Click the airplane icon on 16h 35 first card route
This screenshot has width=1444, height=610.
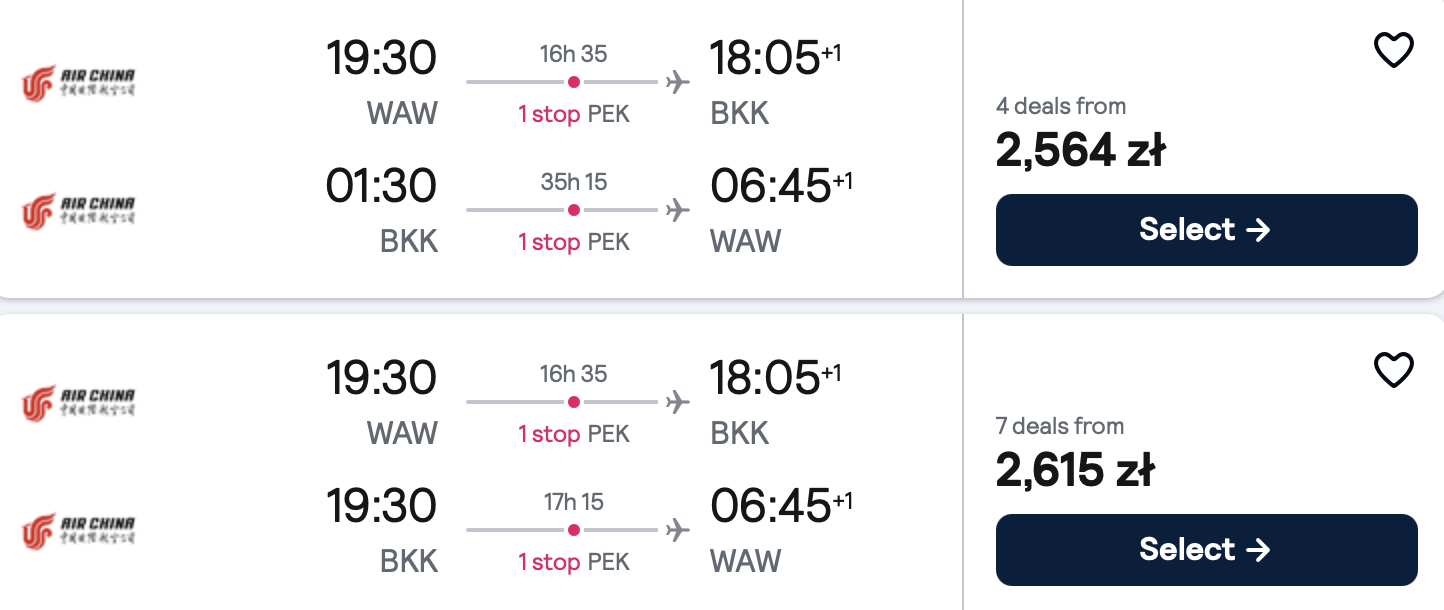[678, 82]
